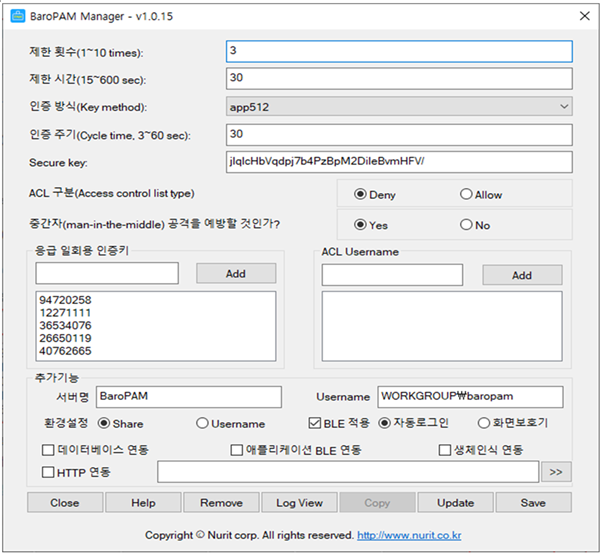Click the empty ACL Username list box

click(442, 326)
